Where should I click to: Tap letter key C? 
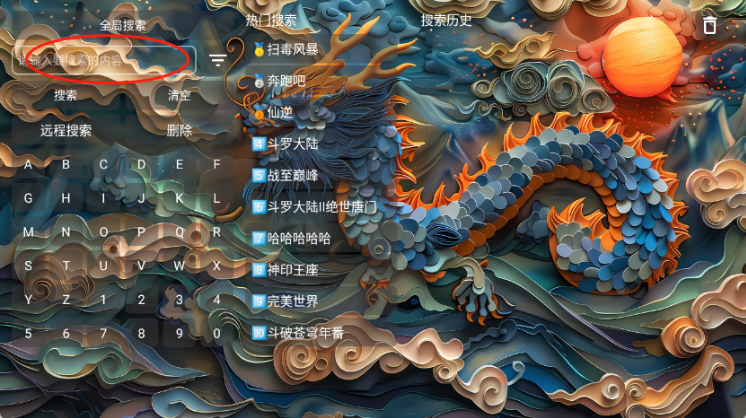coord(103,165)
